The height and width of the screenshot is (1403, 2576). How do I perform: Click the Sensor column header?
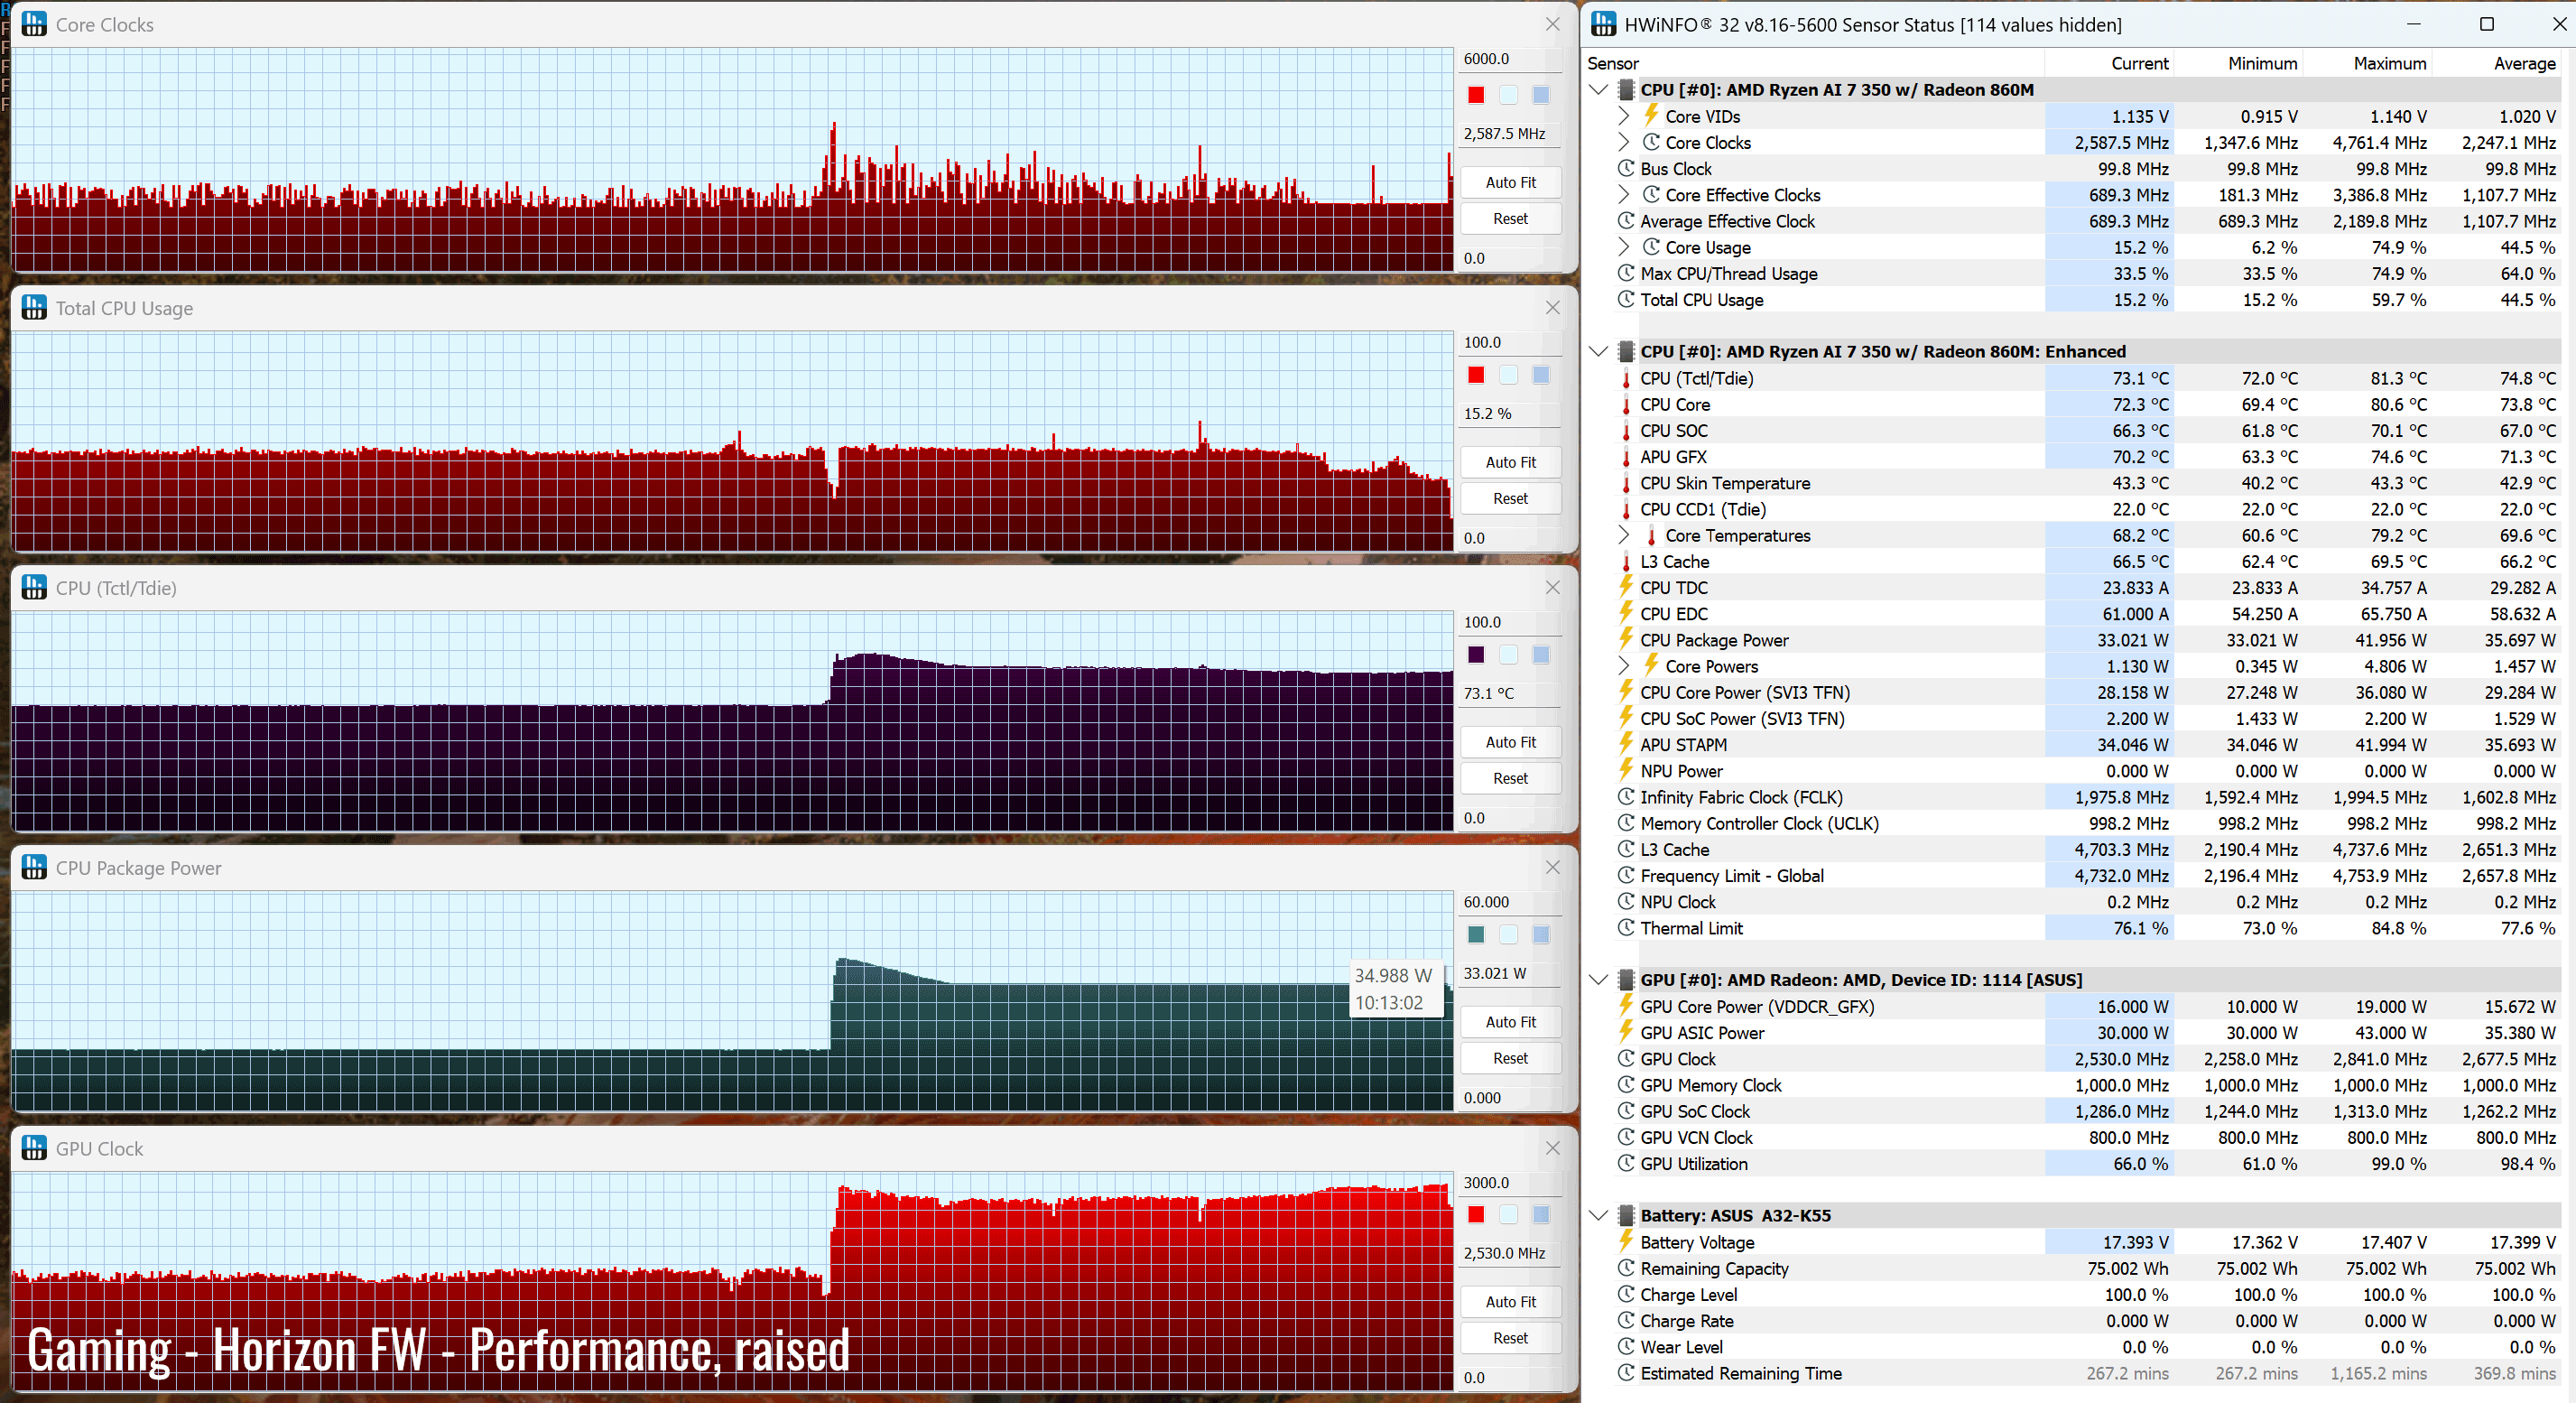(x=1813, y=63)
